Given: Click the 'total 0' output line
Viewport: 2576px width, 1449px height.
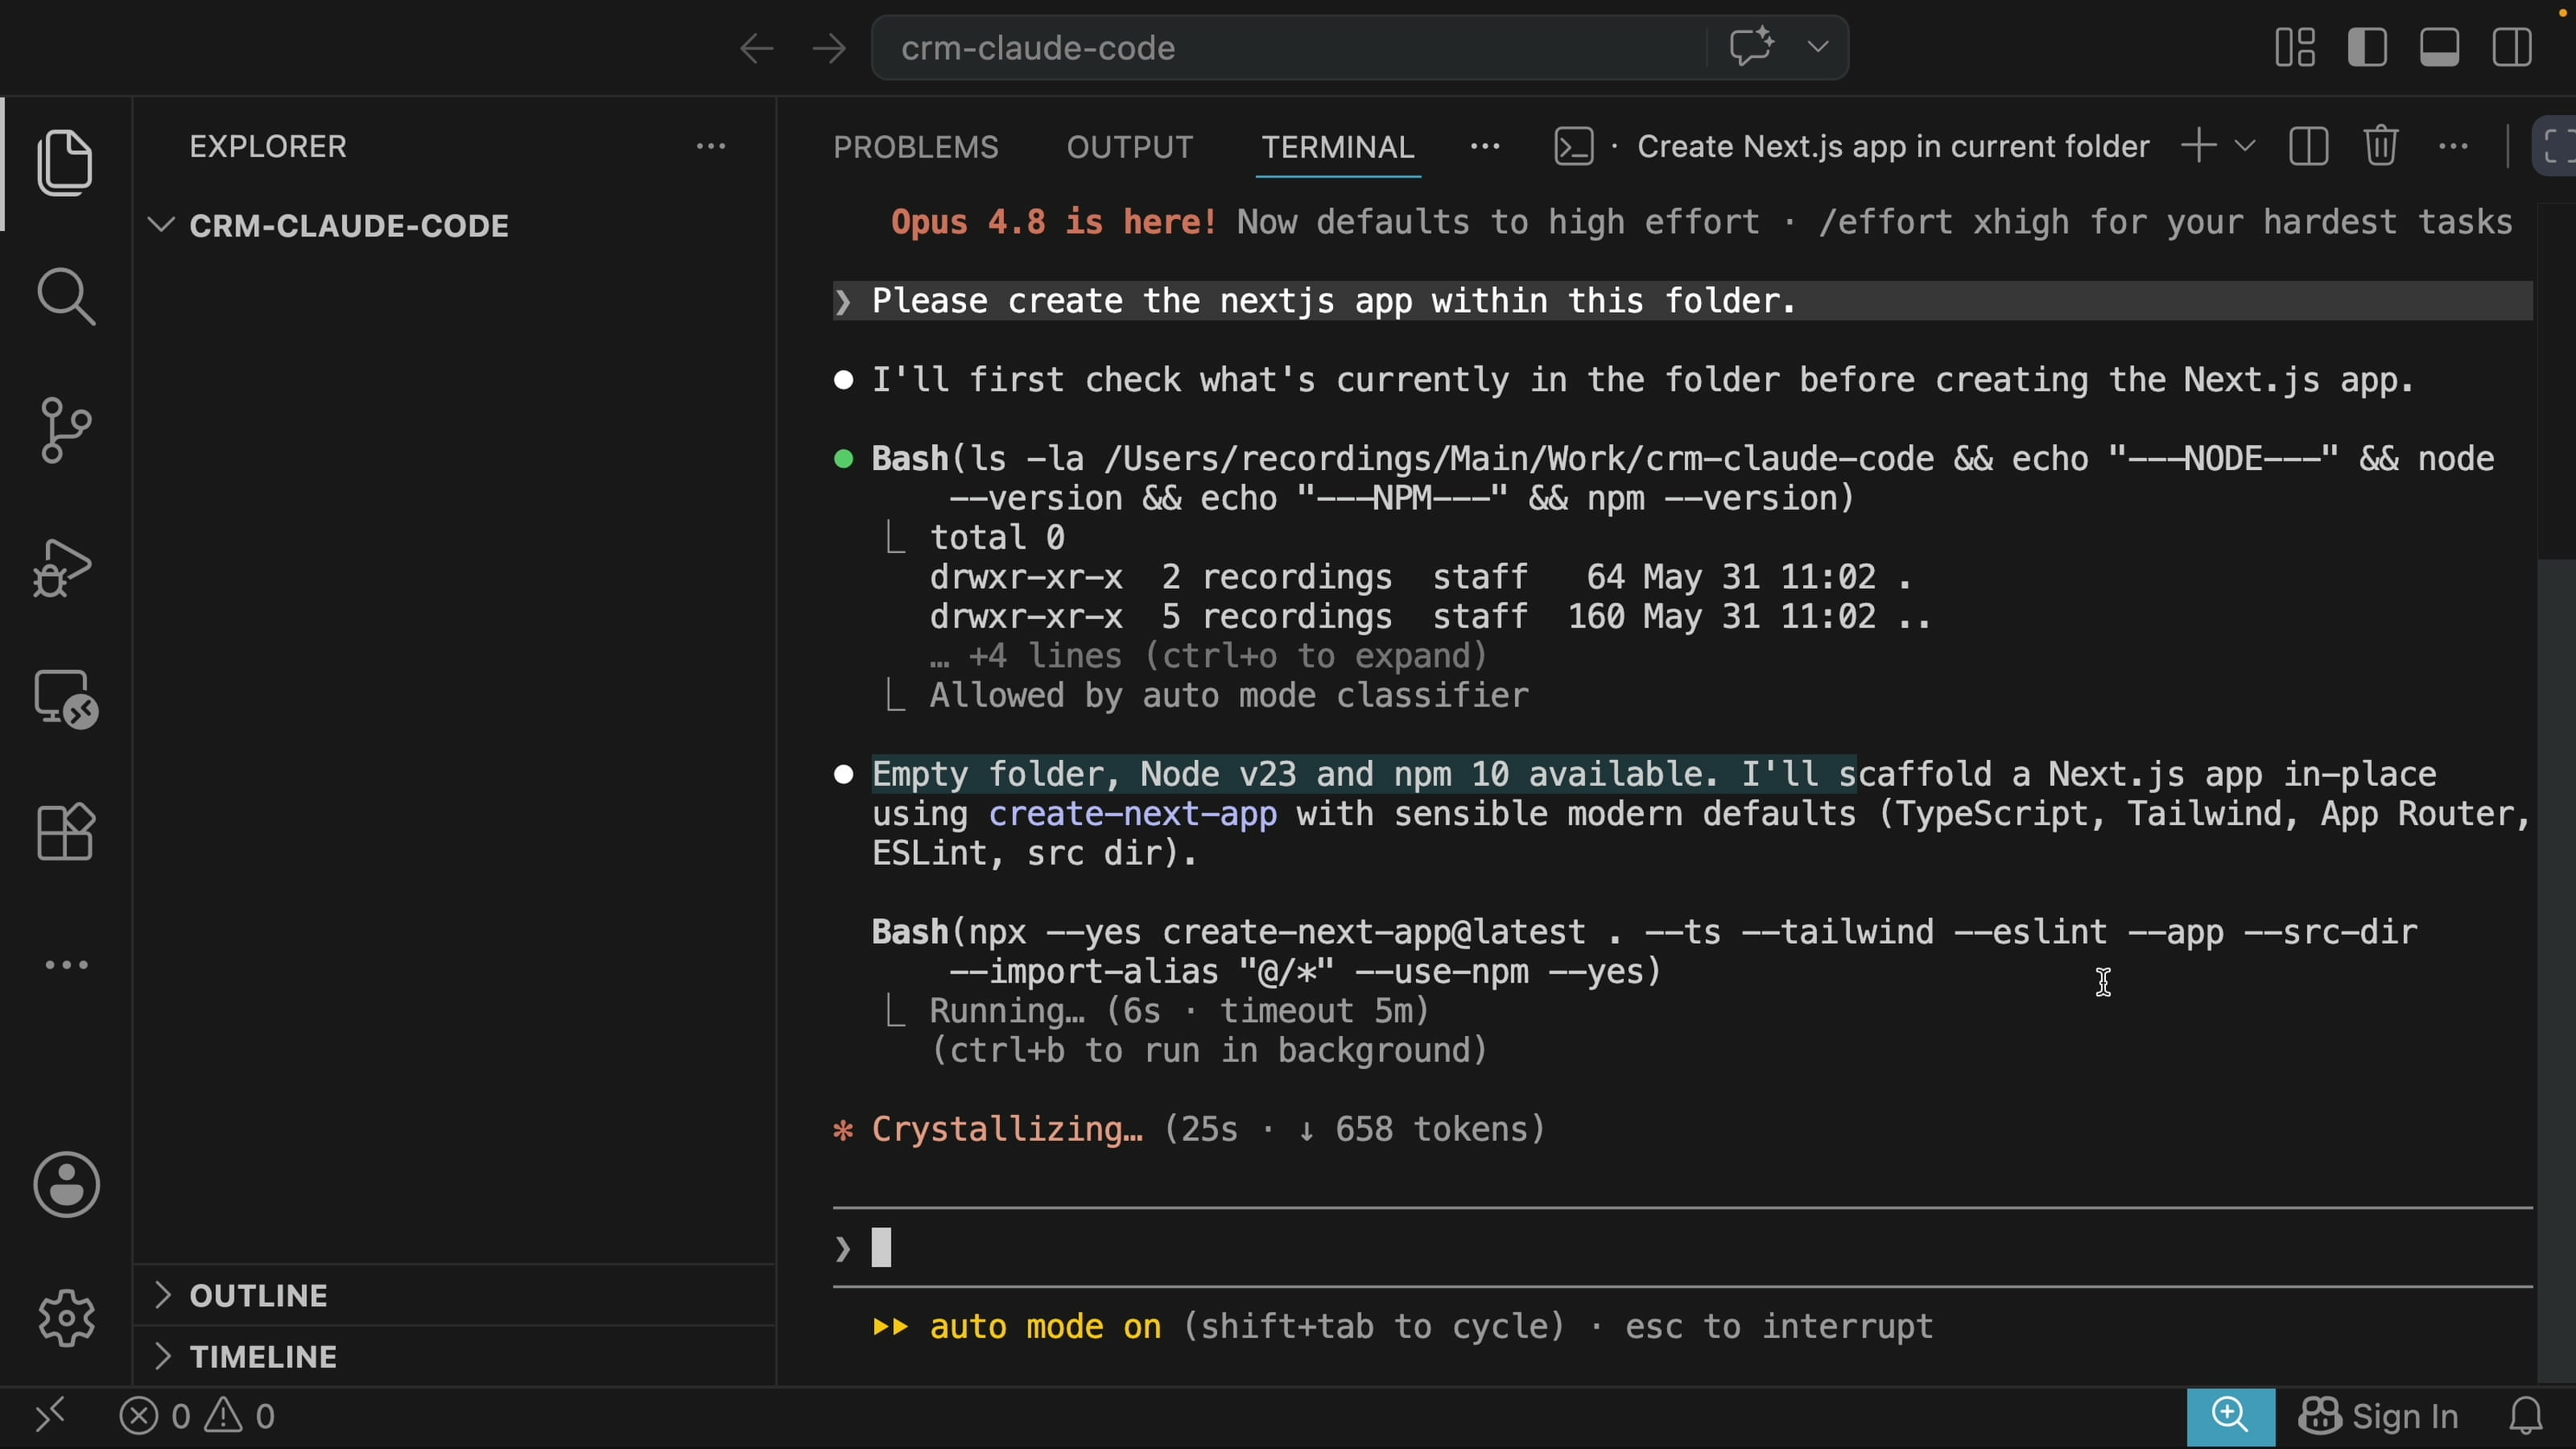Looking at the screenshot, I should click(x=997, y=538).
